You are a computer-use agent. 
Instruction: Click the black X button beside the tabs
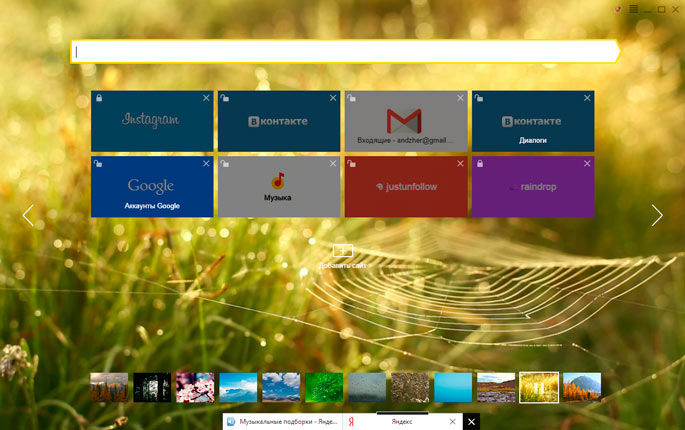471,422
